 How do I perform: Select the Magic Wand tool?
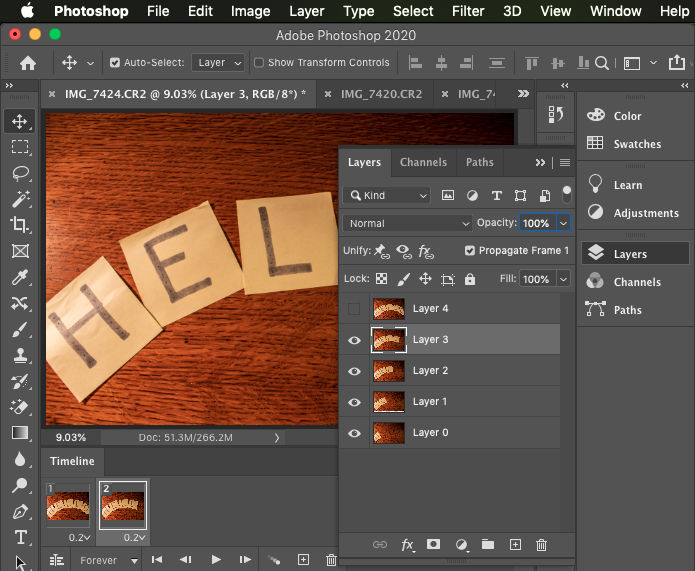tap(19, 199)
